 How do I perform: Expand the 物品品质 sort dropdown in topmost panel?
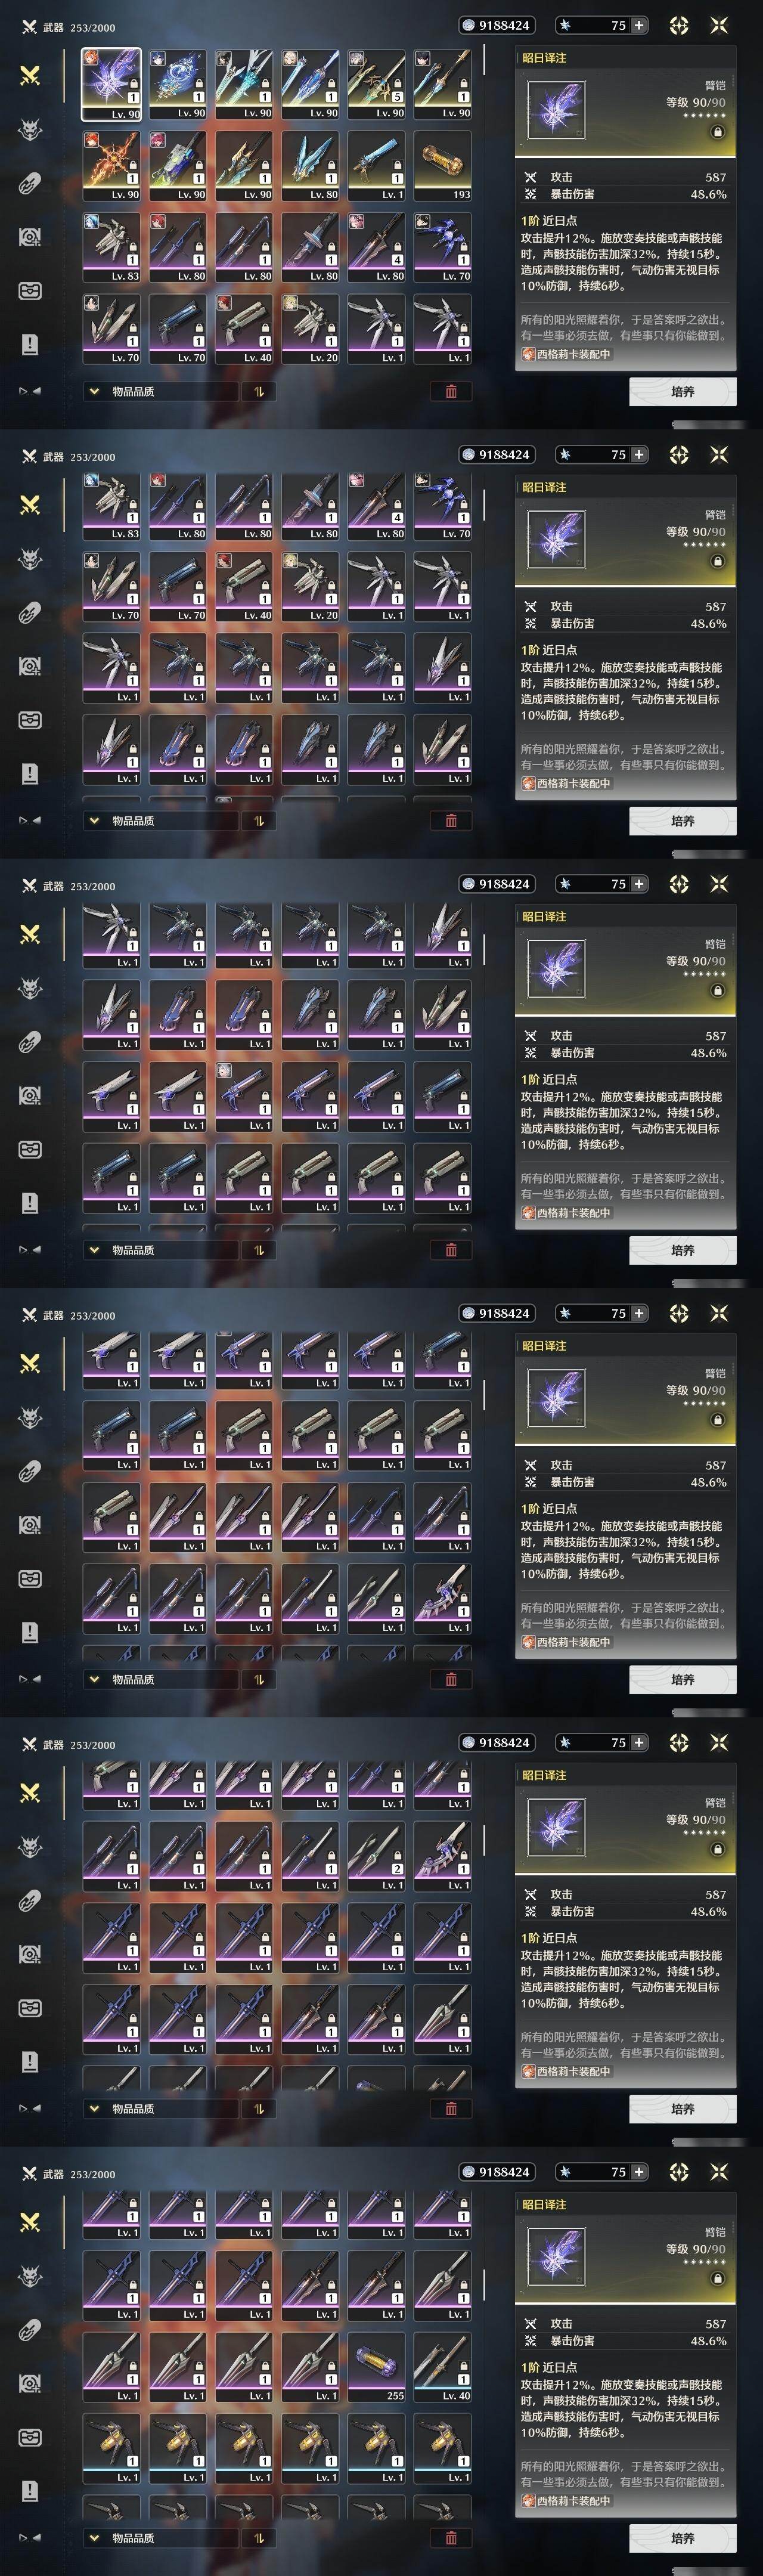(x=160, y=391)
